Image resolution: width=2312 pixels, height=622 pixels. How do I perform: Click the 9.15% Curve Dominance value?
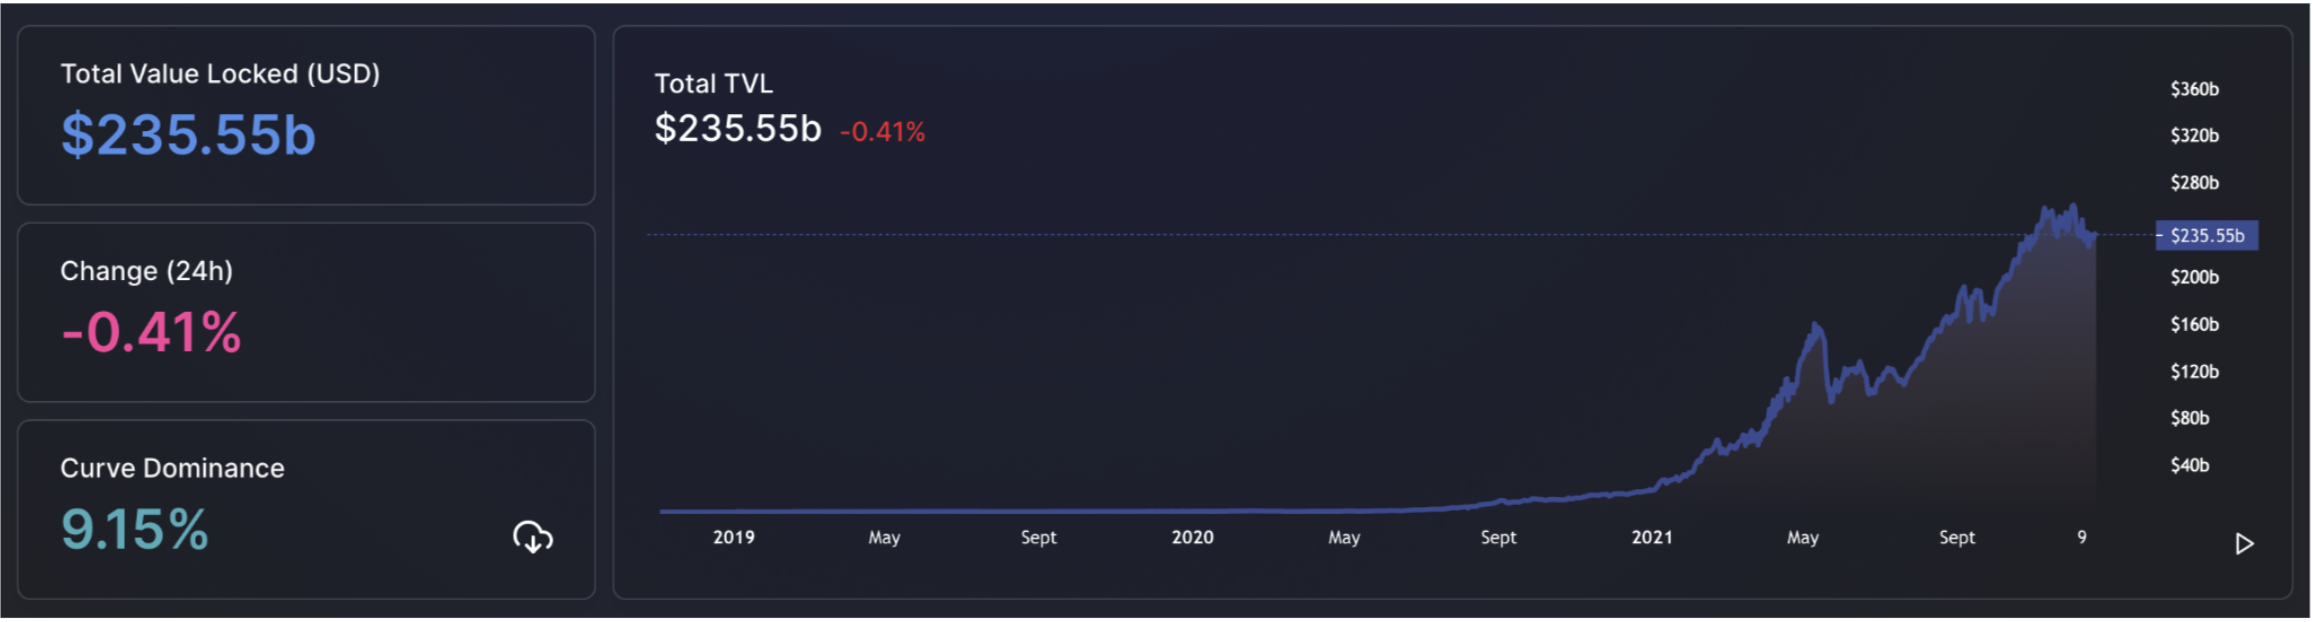[134, 529]
